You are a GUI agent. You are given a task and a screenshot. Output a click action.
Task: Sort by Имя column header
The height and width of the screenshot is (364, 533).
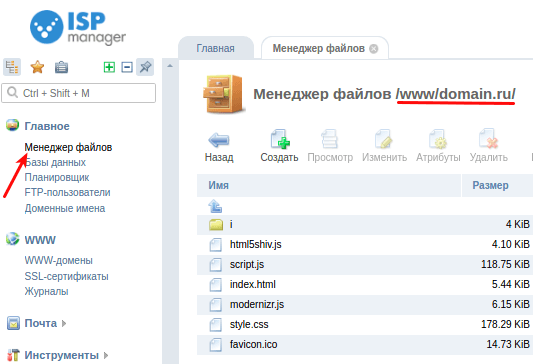(329, 185)
